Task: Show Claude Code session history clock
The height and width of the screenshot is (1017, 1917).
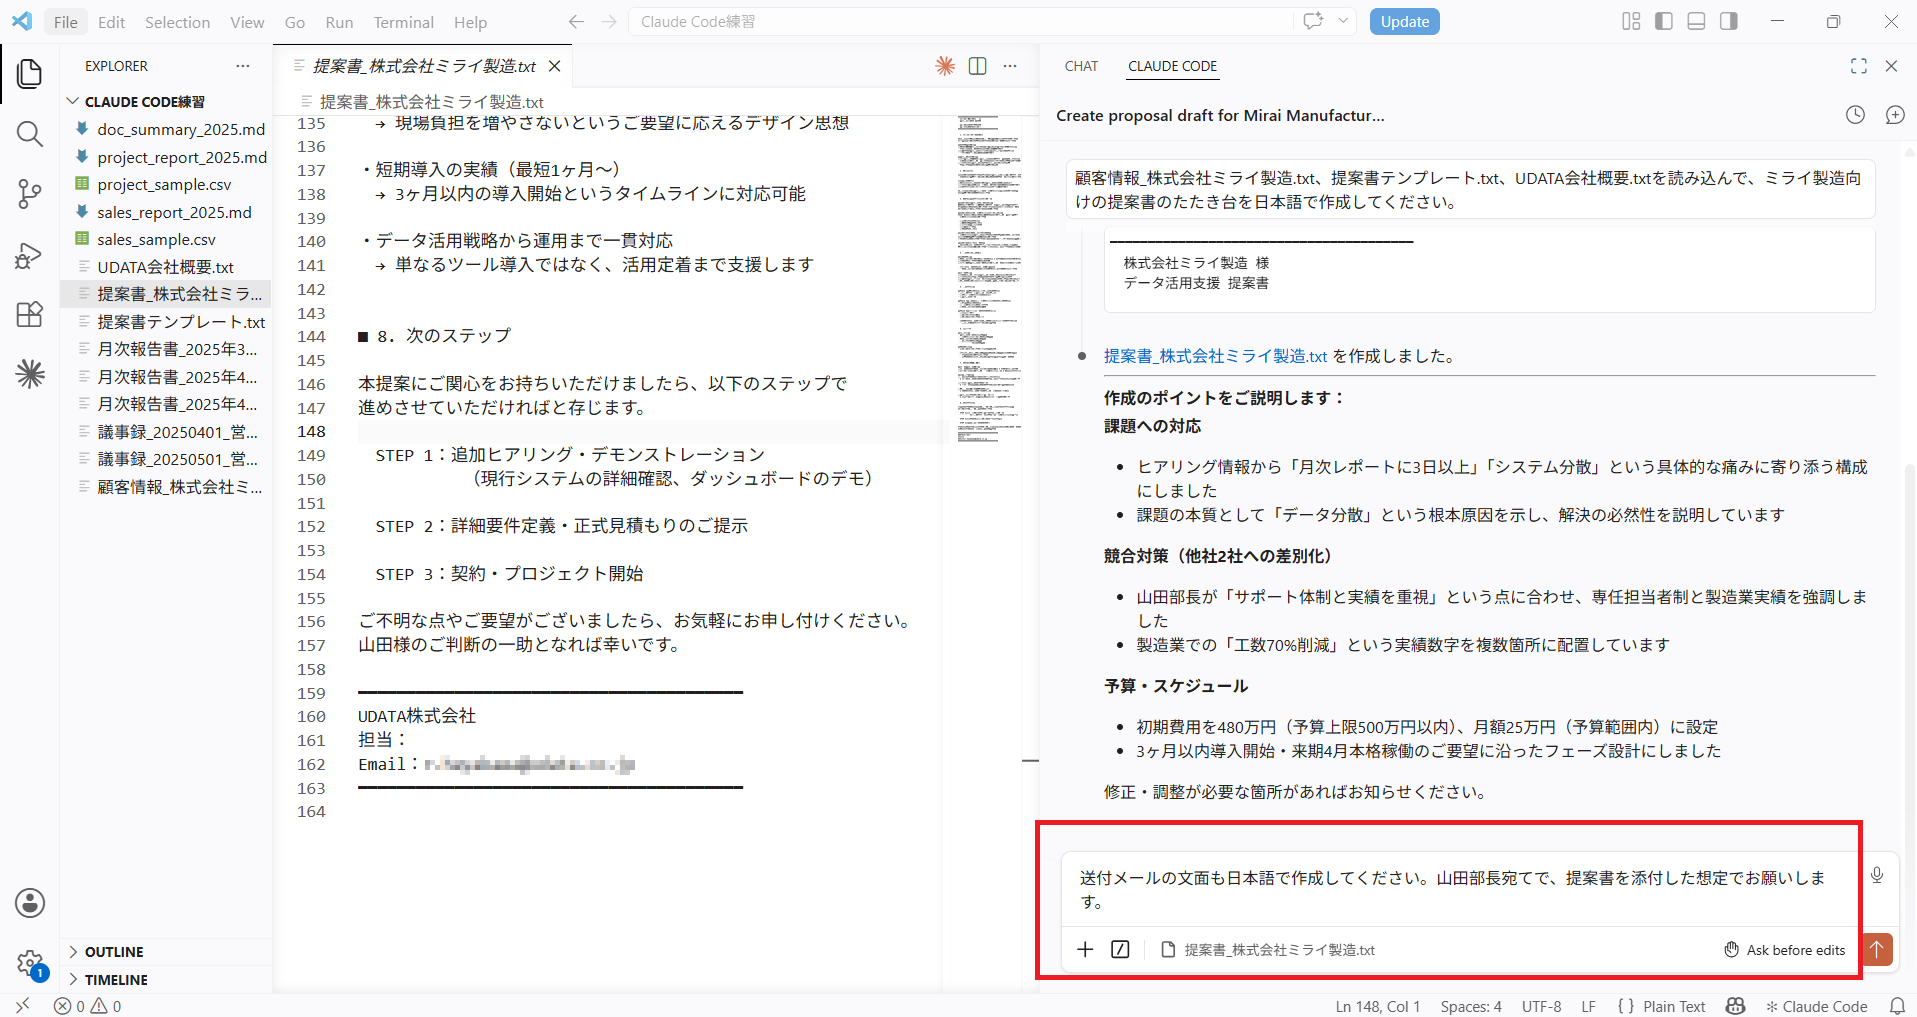Action: [1855, 115]
